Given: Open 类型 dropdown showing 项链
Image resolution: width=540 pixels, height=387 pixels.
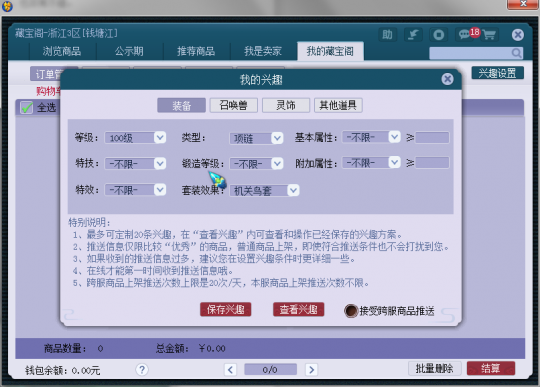Looking at the screenshot, I should [256, 138].
